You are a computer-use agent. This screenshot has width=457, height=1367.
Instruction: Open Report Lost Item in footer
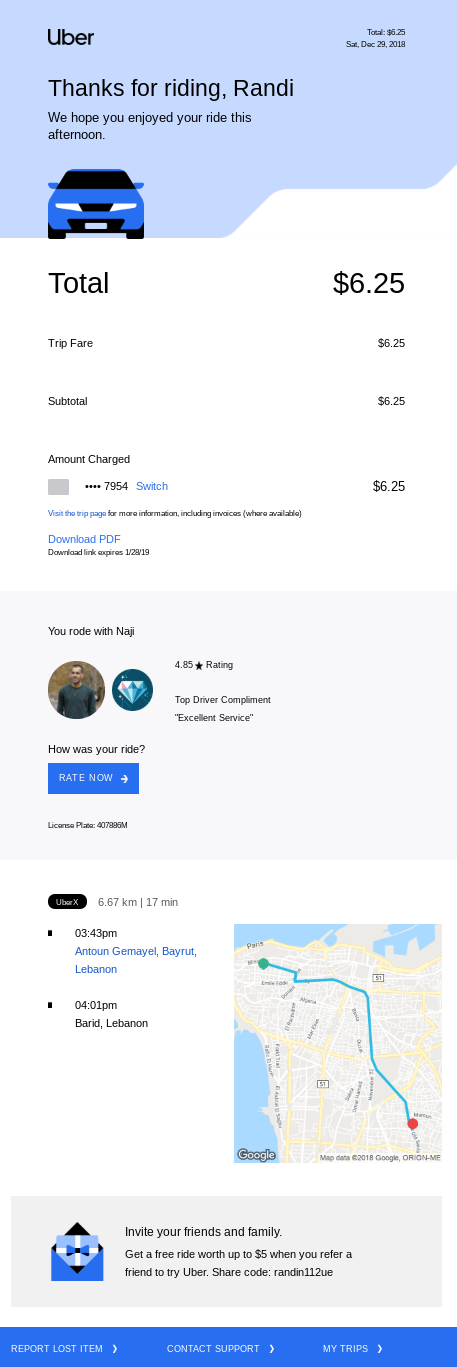tap(64, 1349)
